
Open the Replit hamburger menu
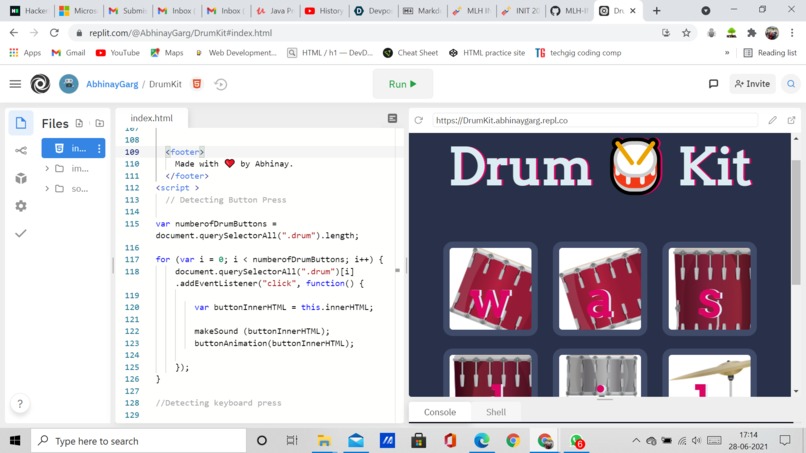click(x=15, y=84)
